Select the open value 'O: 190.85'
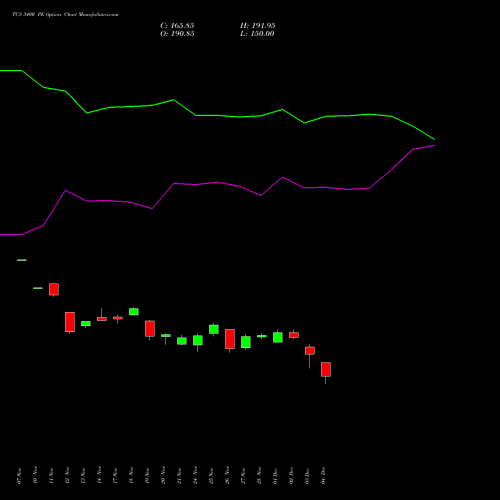500x500 pixels. point(177,34)
